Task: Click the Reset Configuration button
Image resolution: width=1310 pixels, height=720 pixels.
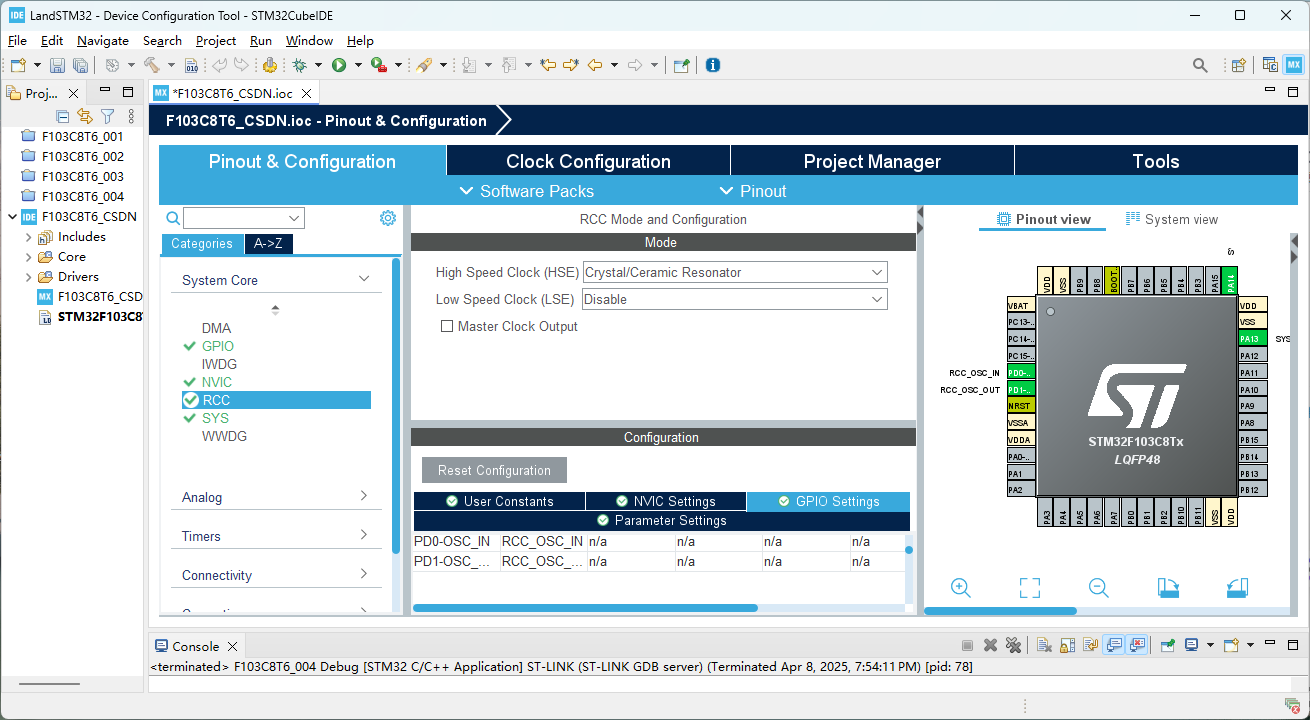Action: click(x=494, y=470)
